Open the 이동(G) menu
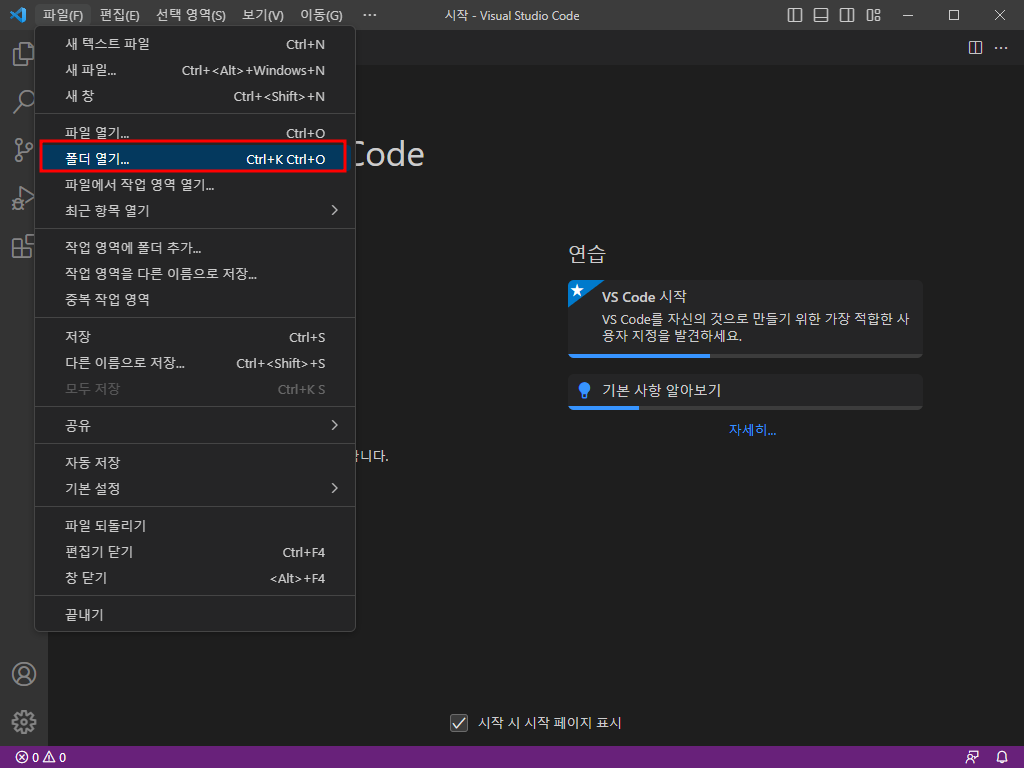The height and width of the screenshot is (768, 1024). pos(321,15)
